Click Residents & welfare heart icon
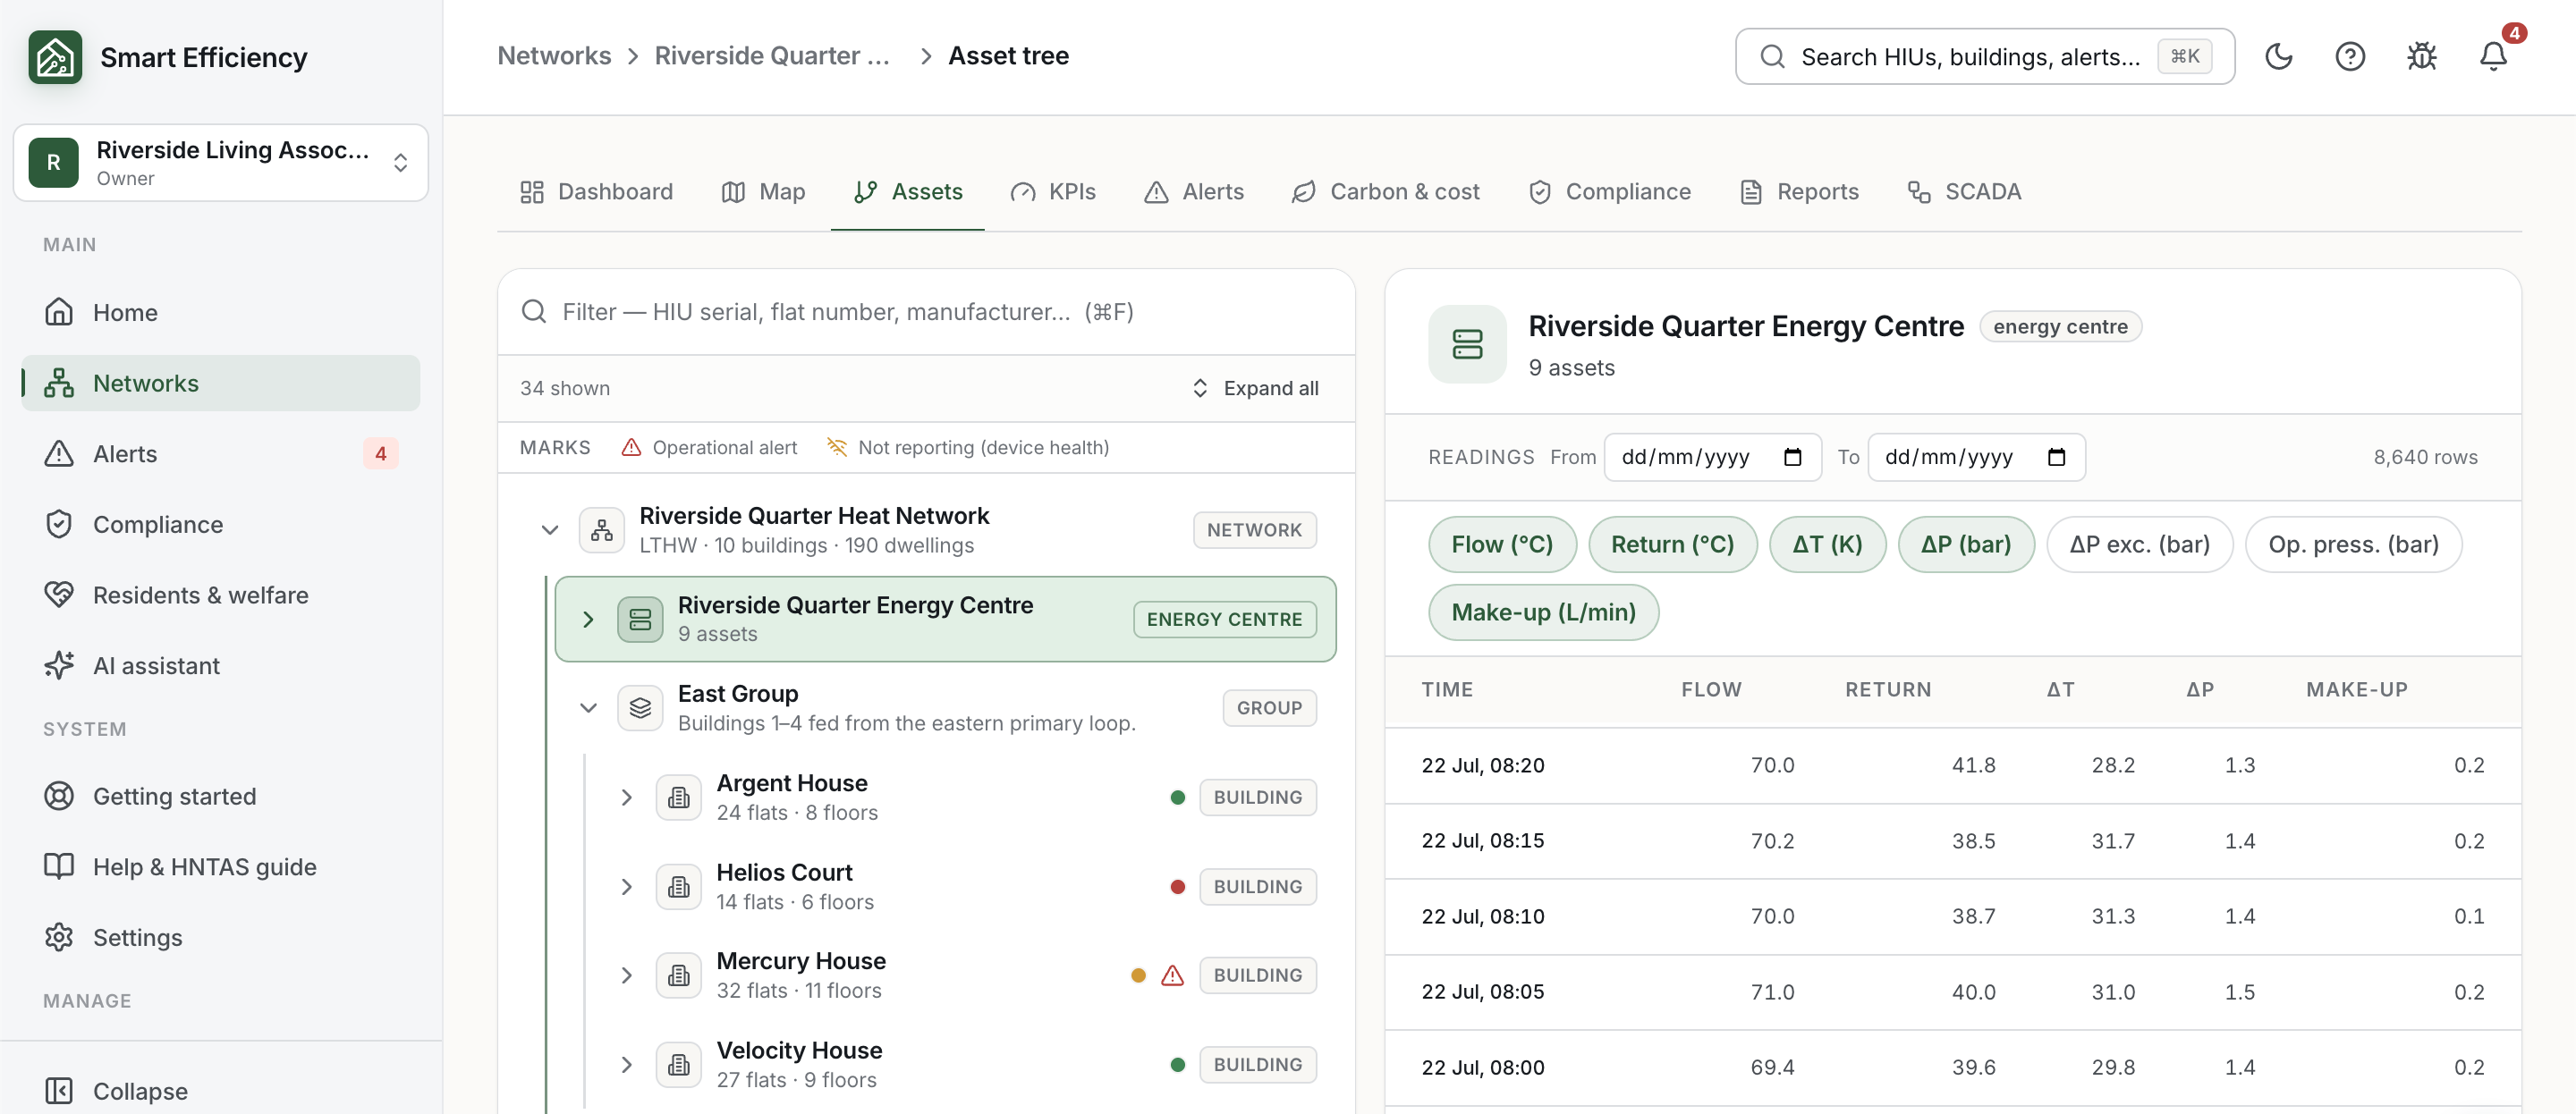This screenshot has height=1114, width=2576. tap(59, 594)
